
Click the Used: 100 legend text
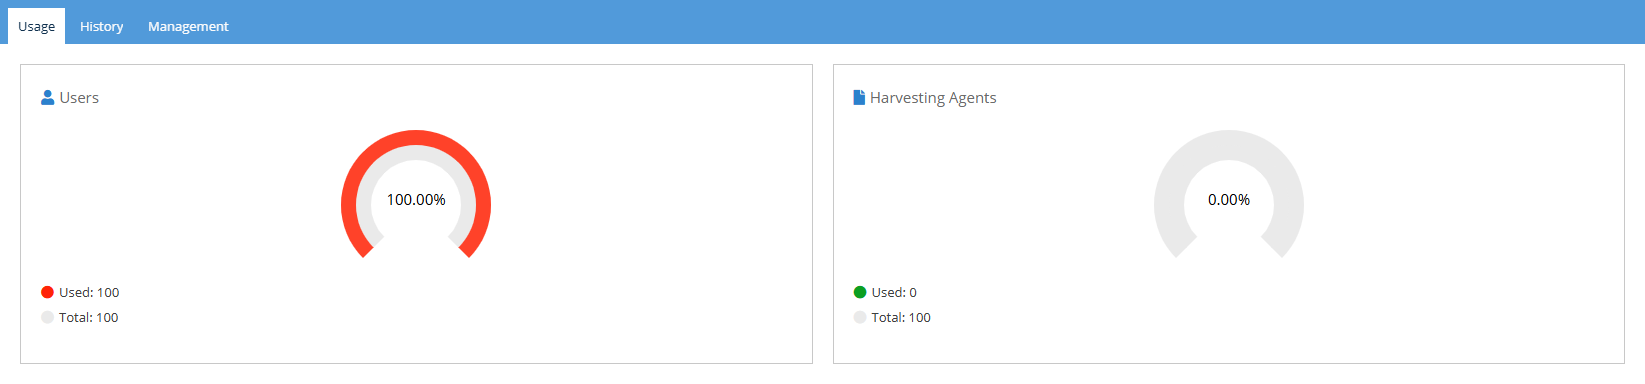click(x=89, y=292)
